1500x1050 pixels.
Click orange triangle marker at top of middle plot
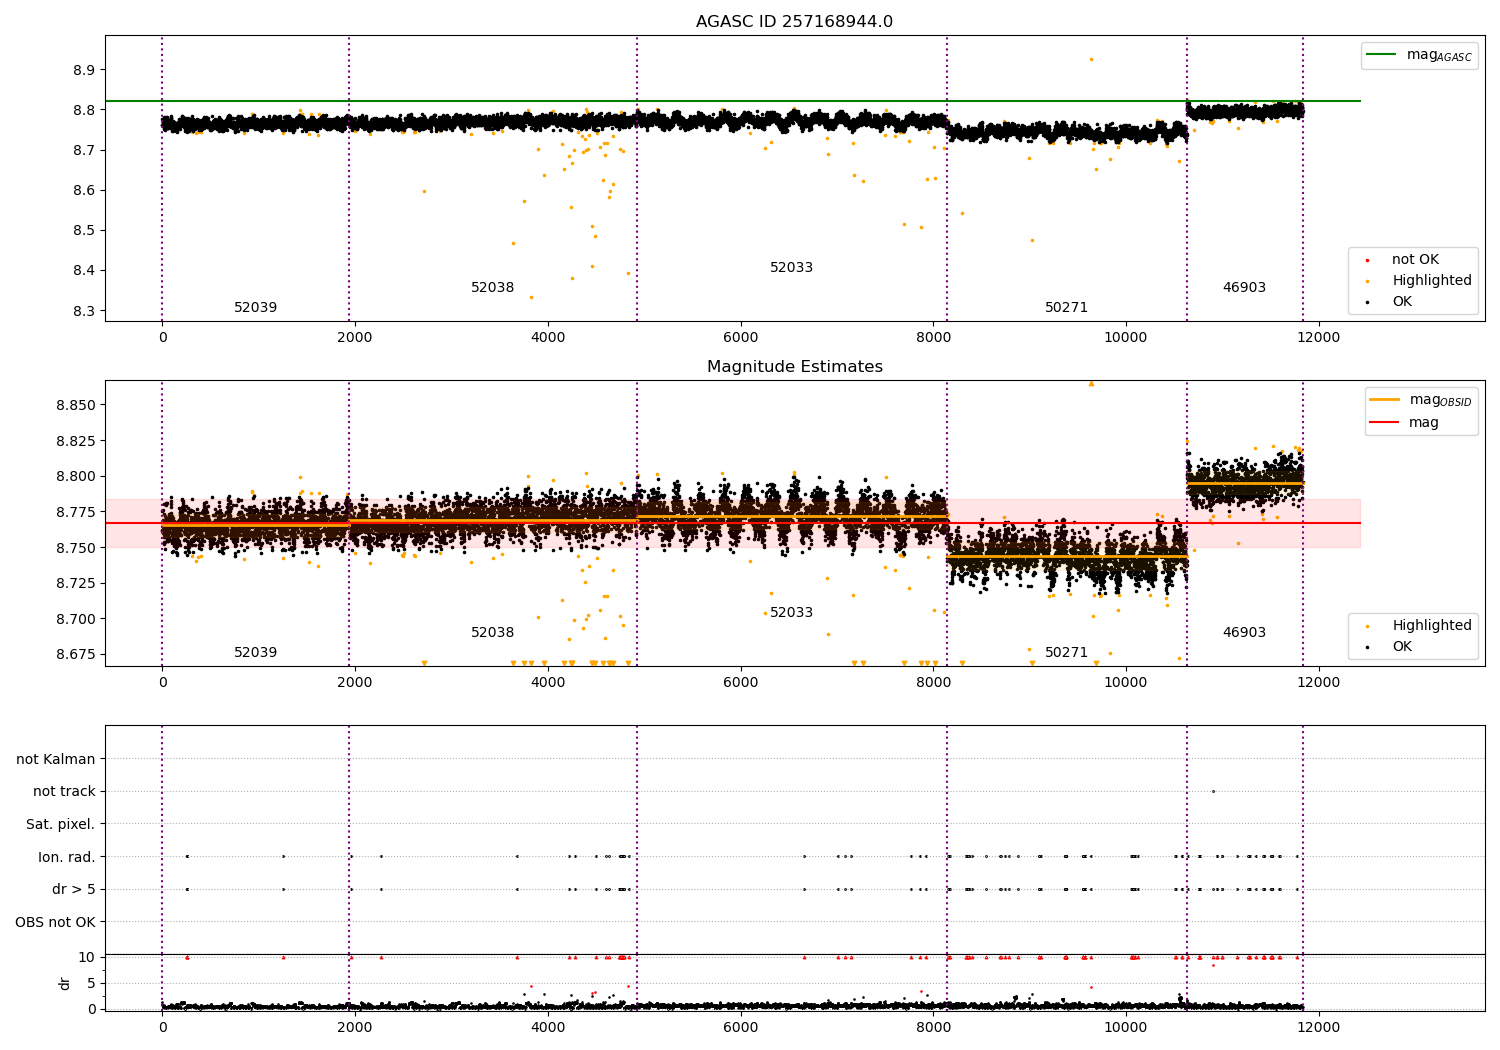[x=1091, y=384]
